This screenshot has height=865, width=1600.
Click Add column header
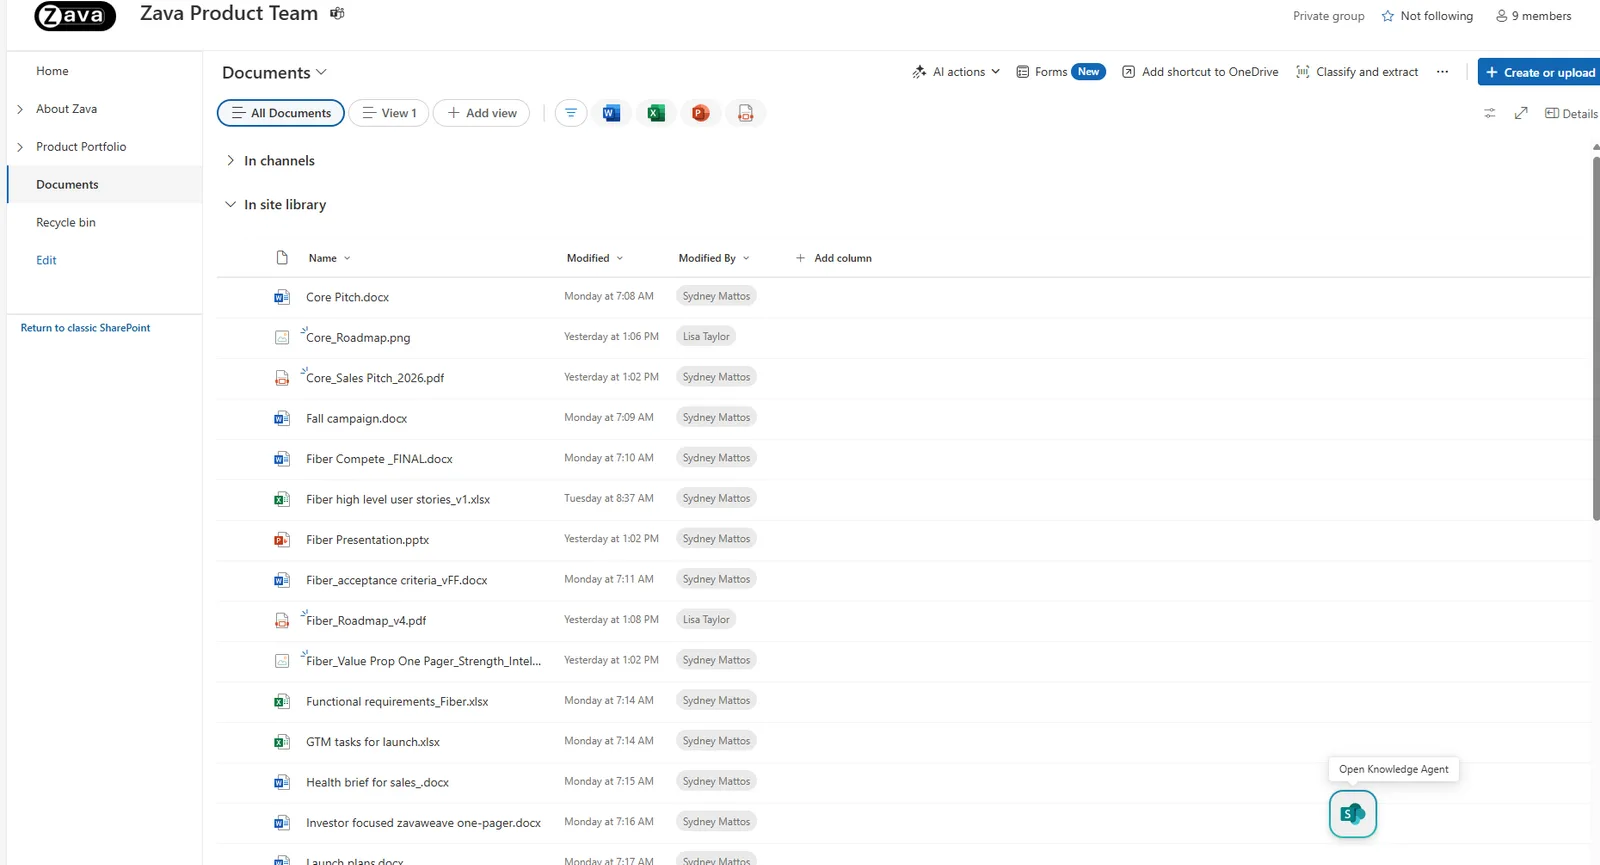coord(833,258)
